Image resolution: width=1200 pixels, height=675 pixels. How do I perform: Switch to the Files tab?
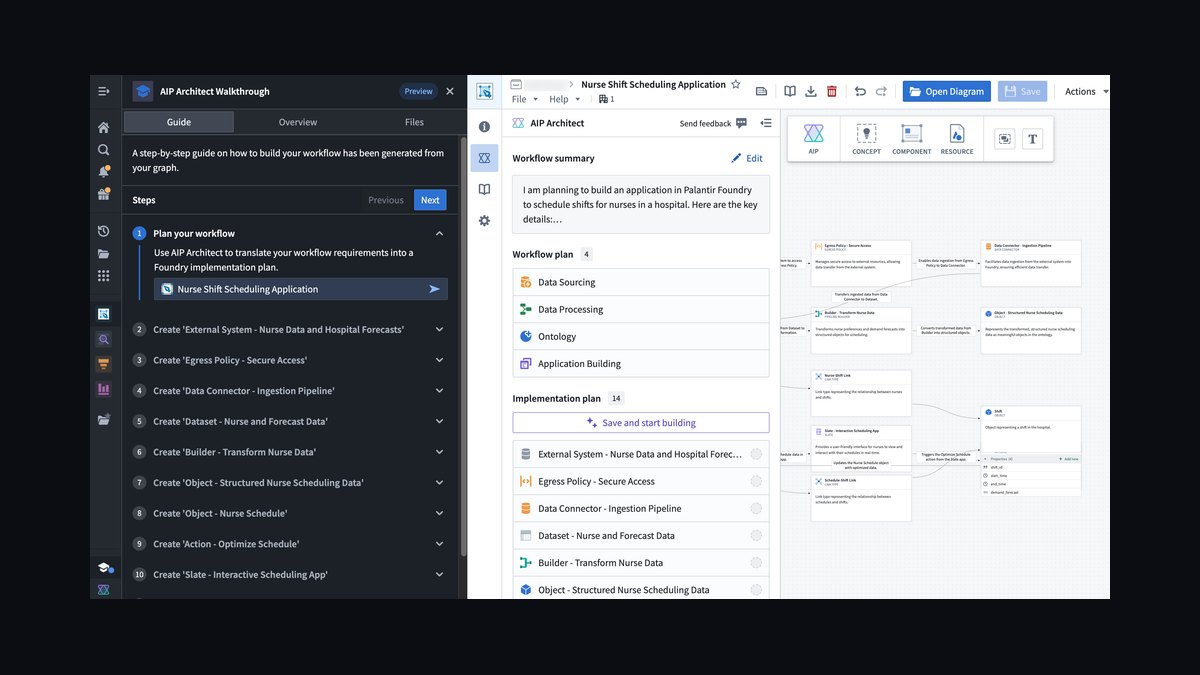point(414,122)
